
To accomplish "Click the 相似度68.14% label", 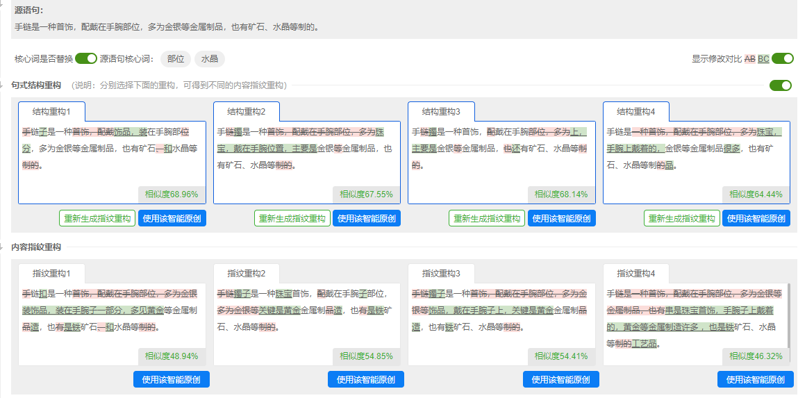I will [561, 194].
